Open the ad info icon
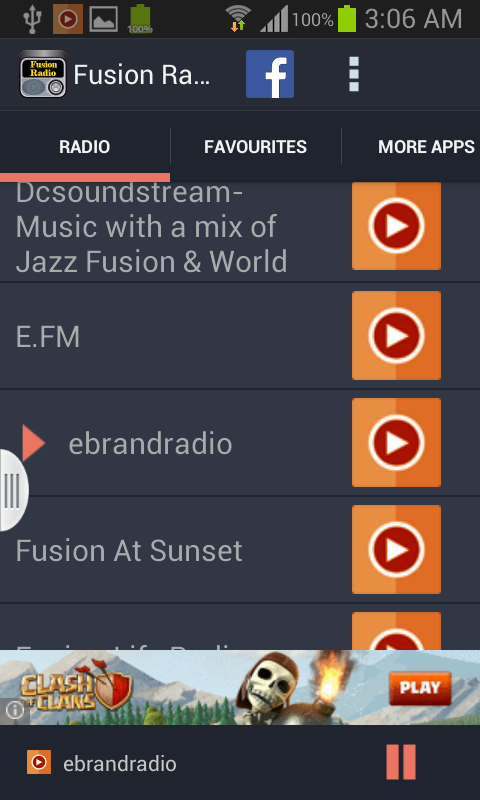This screenshot has height=800, width=480. [15, 711]
